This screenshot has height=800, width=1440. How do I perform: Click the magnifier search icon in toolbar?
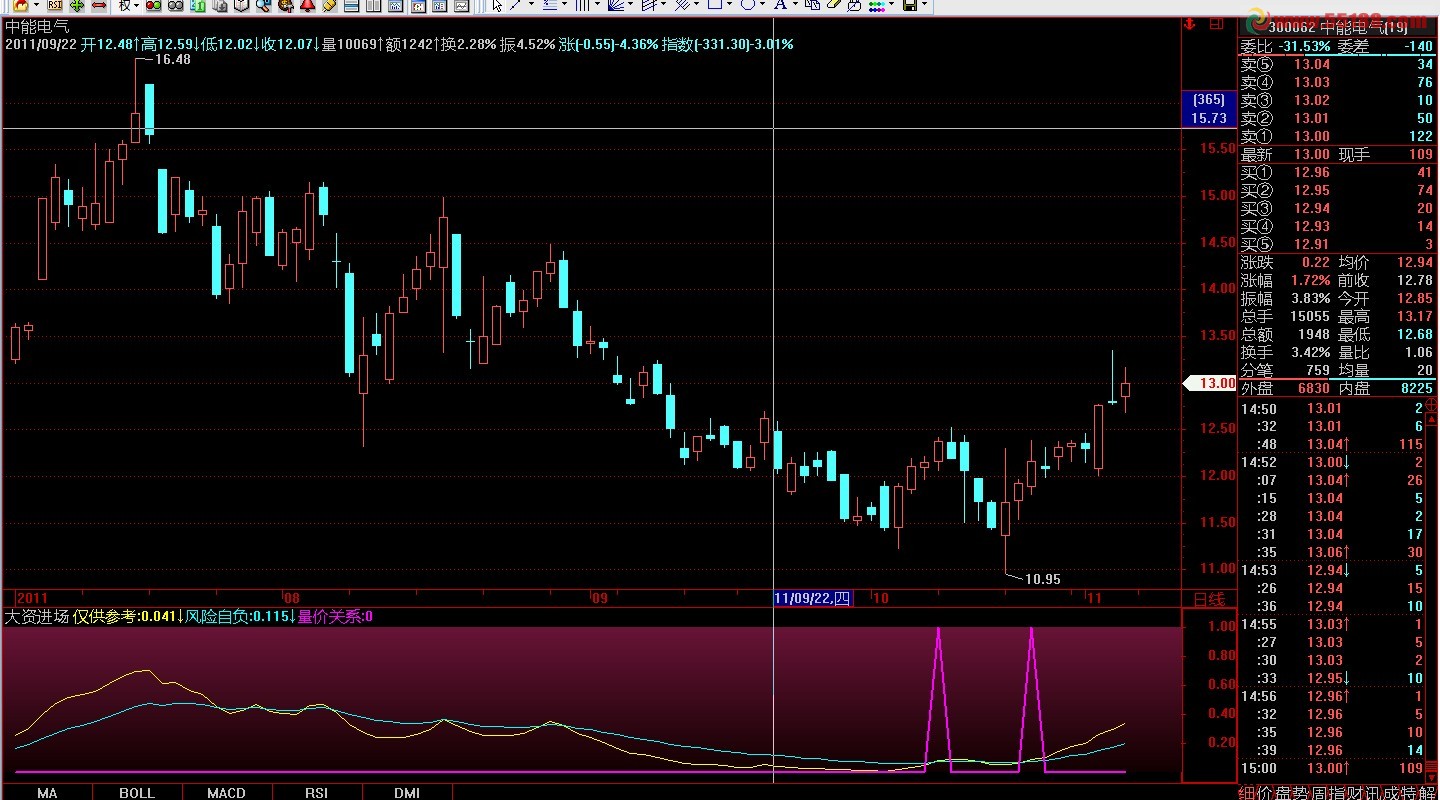[262, 5]
